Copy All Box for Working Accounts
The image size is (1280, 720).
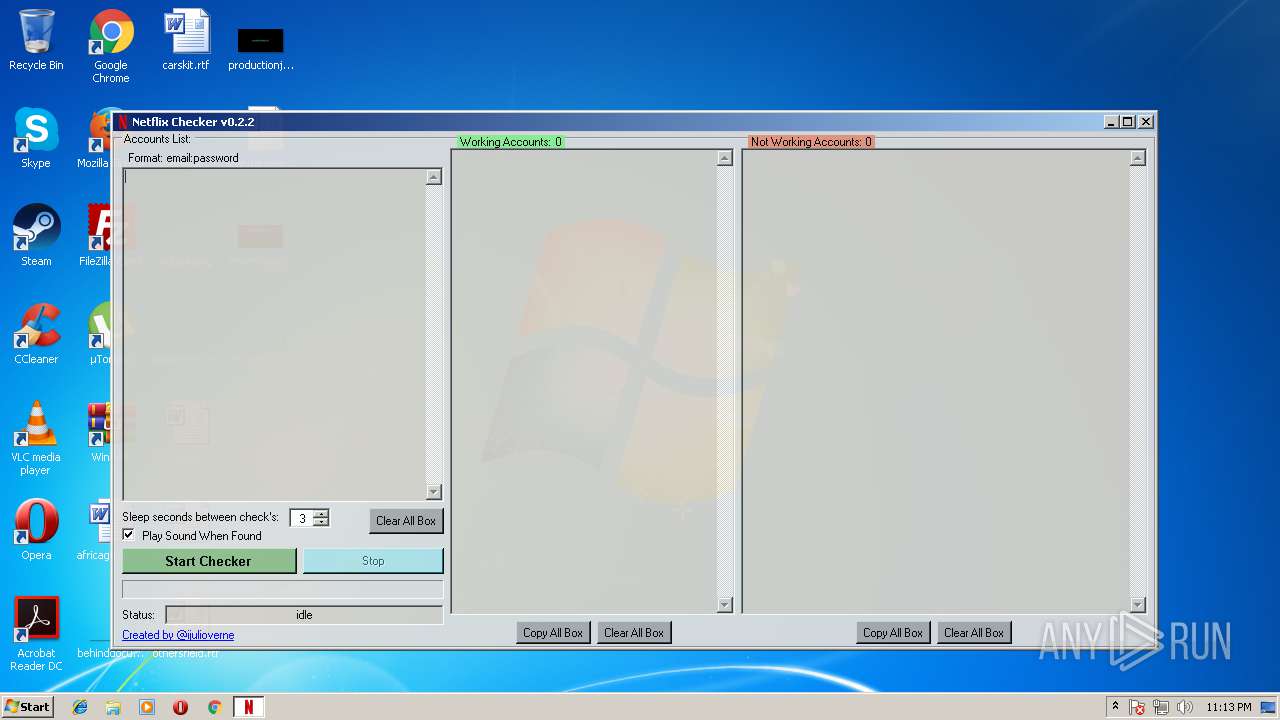coord(553,633)
